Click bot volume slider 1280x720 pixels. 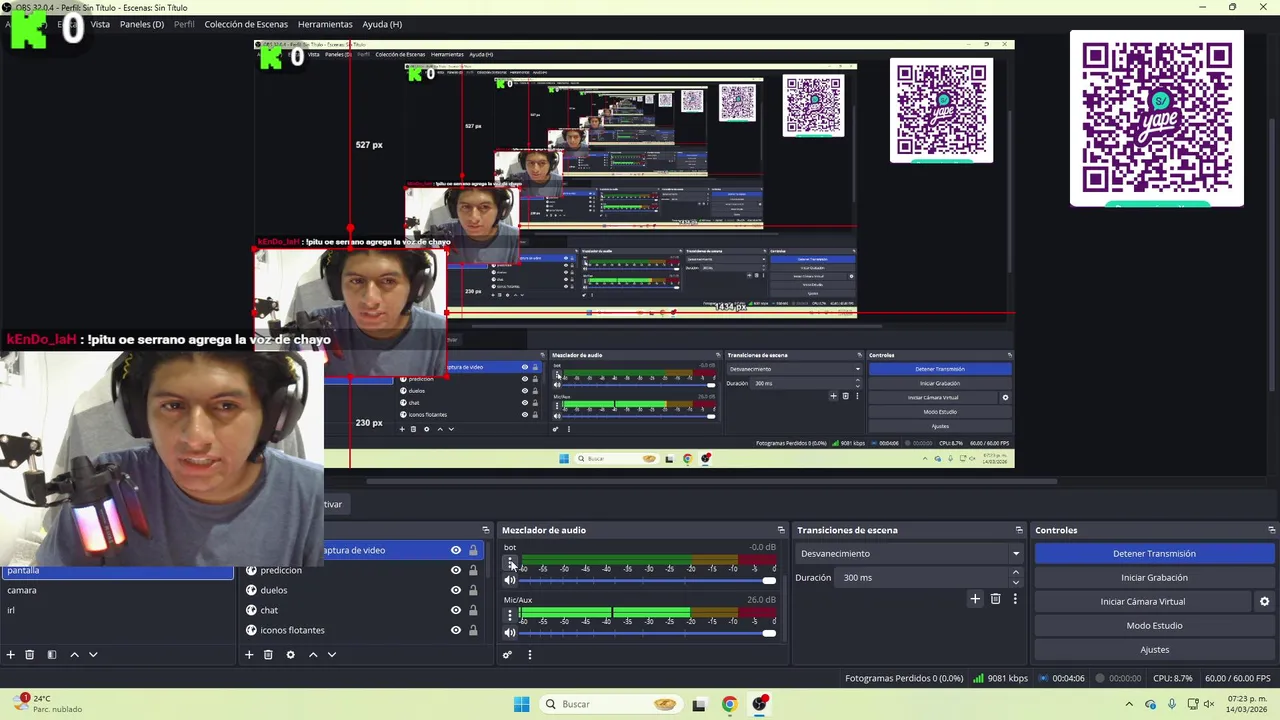(x=646, y=581)
